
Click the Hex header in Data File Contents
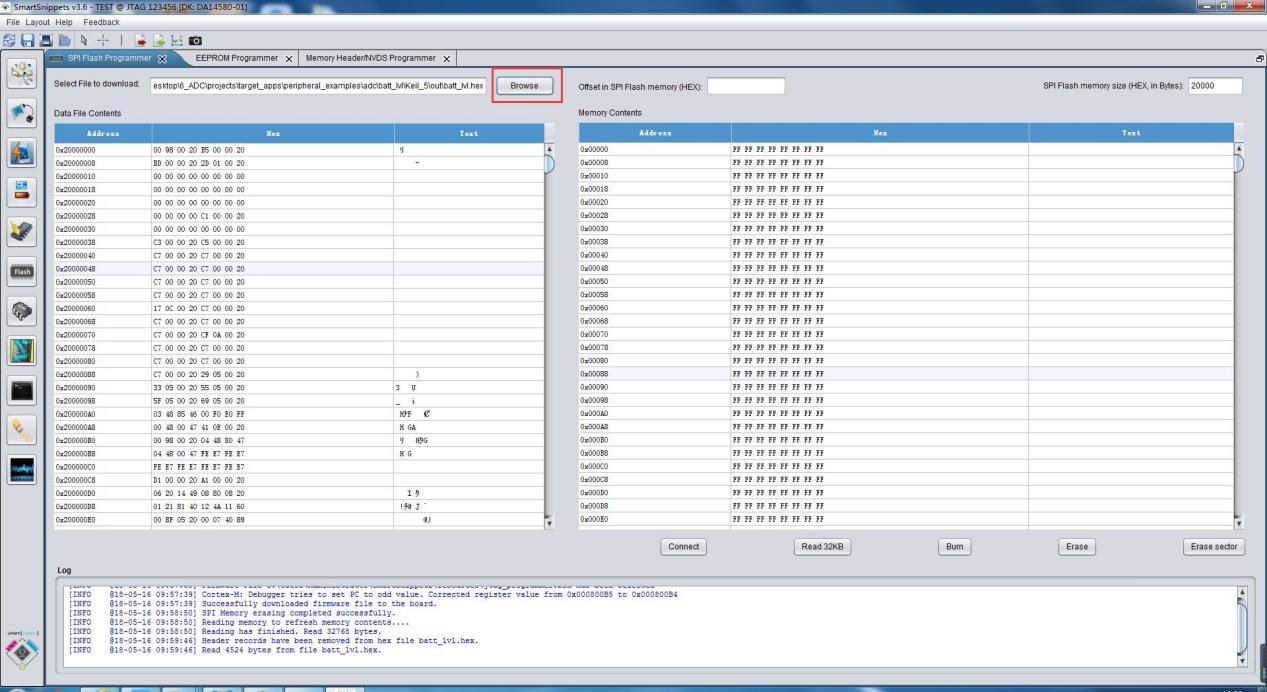273,133
